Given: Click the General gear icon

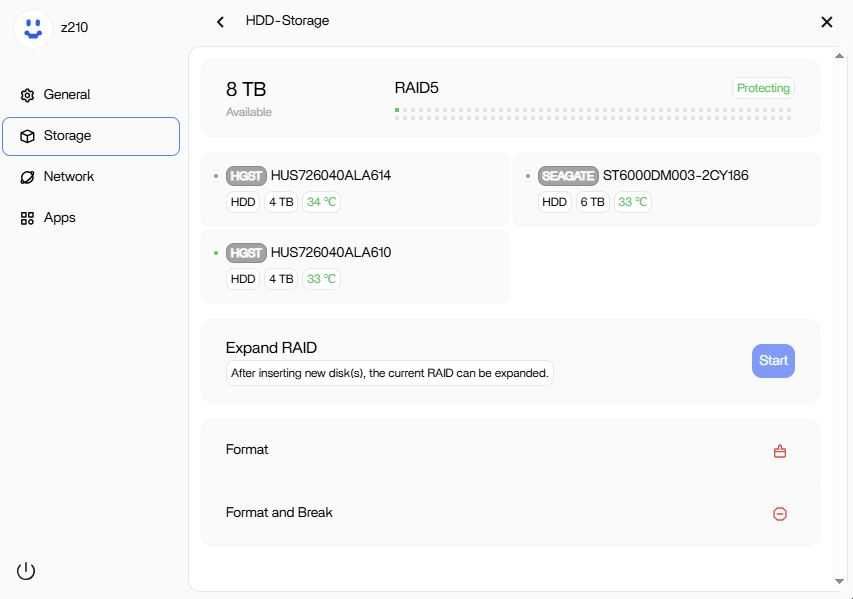Looking at the screenshot, I should 27,95.
